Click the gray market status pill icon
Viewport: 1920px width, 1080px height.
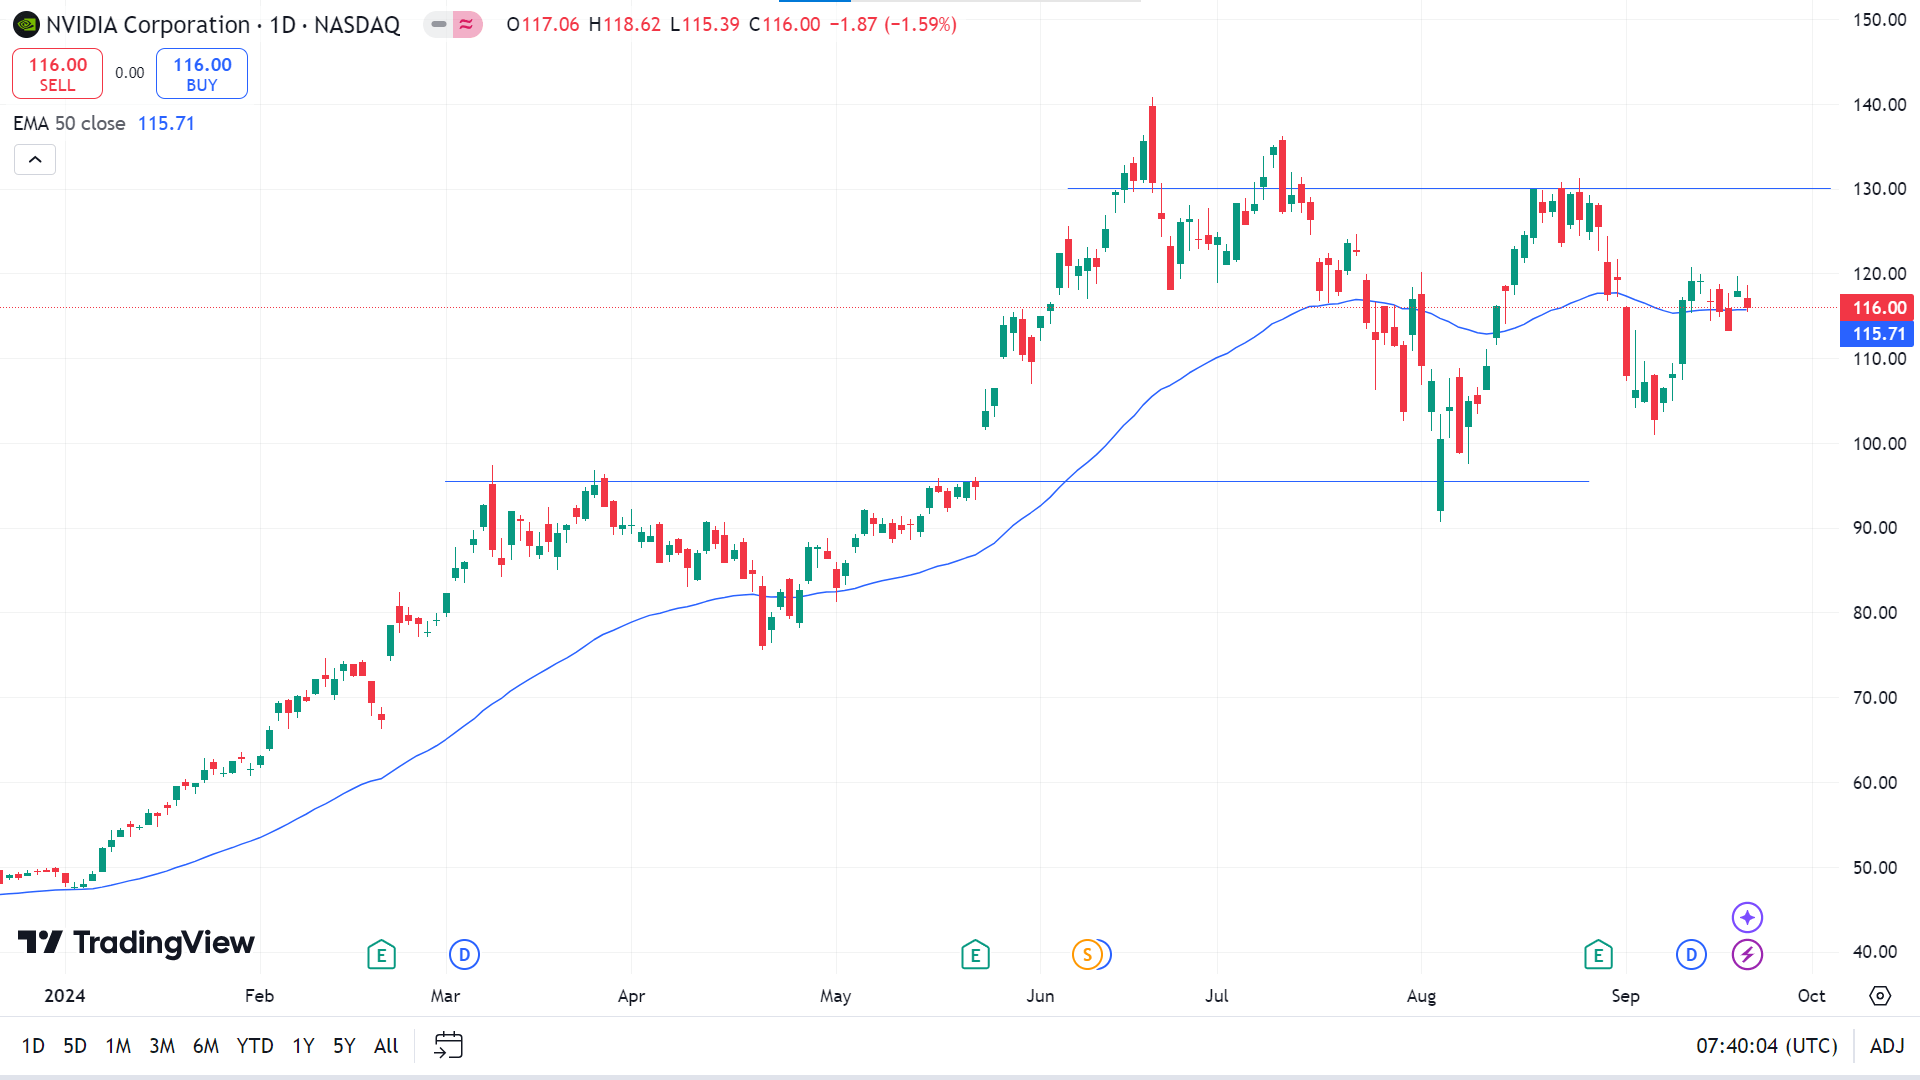point(438,24)
